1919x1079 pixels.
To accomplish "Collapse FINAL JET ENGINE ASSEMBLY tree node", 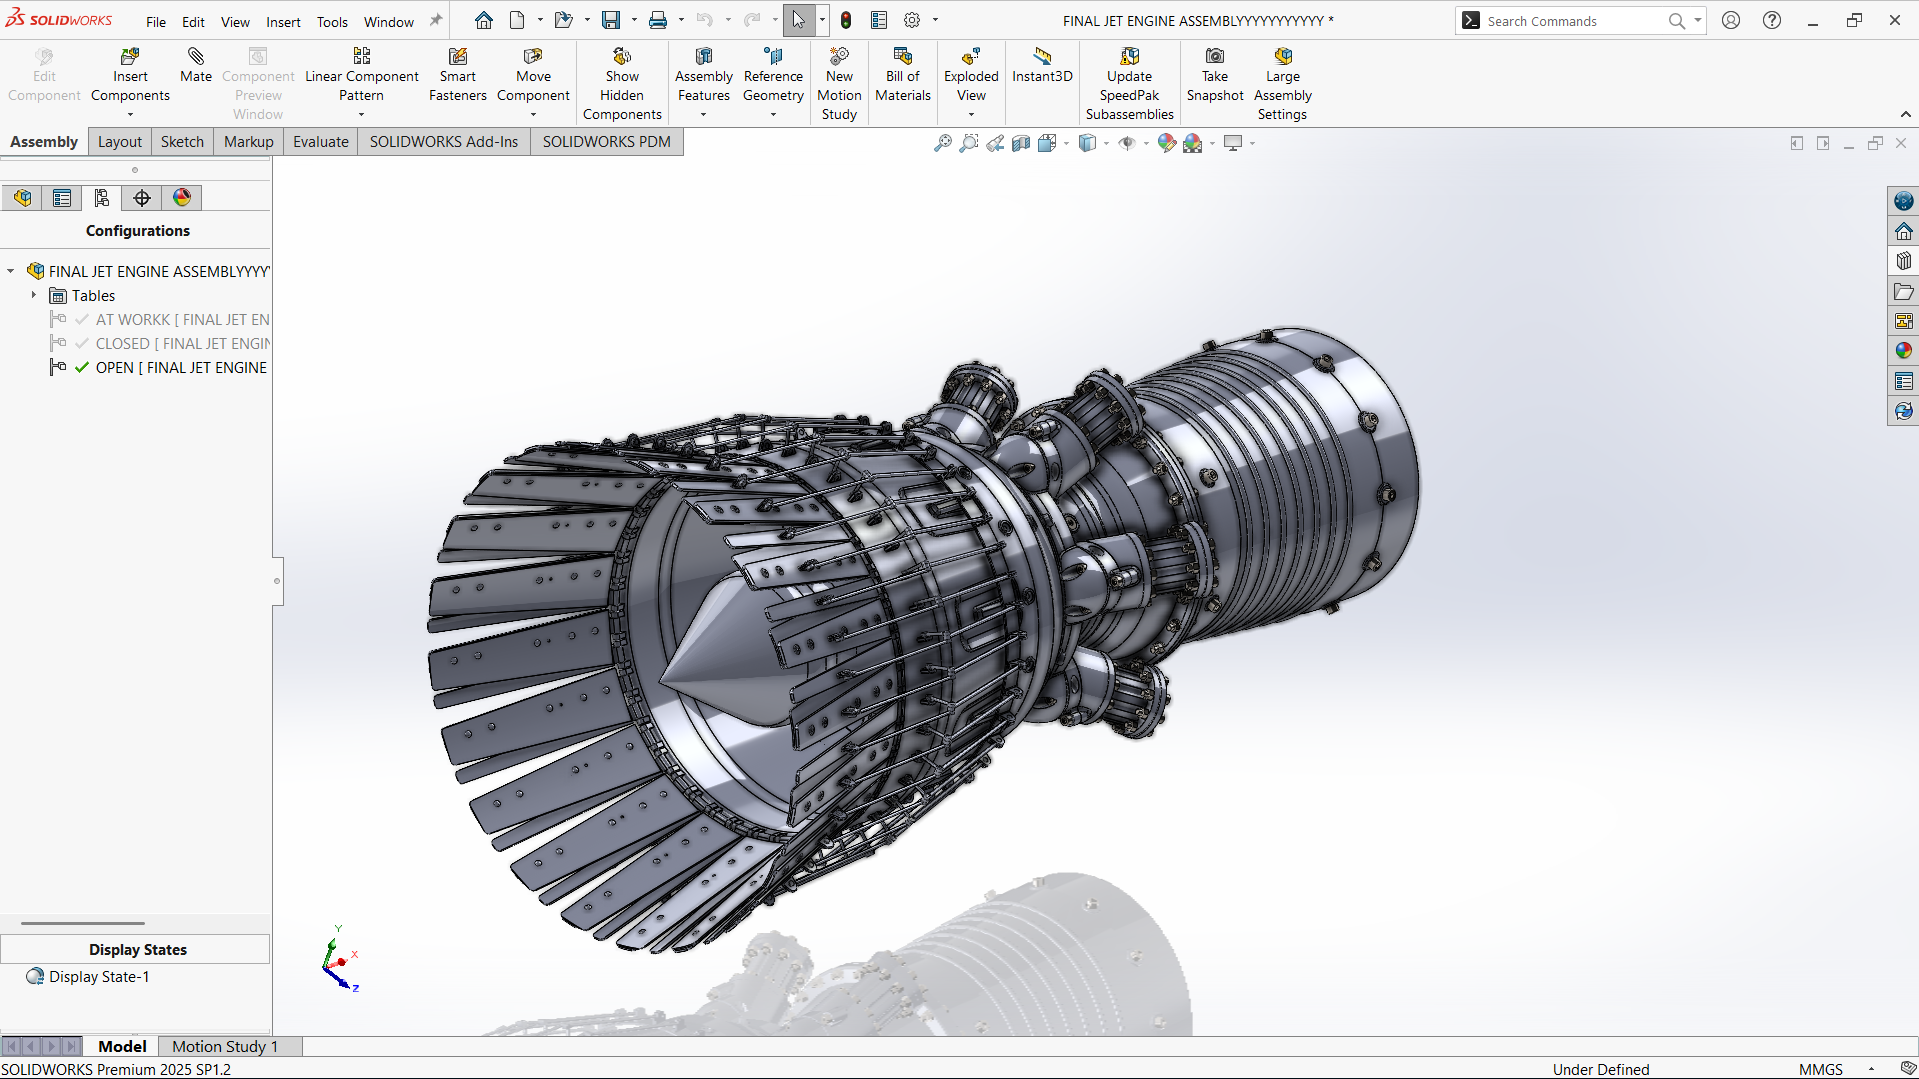I will tap(11, 271).
